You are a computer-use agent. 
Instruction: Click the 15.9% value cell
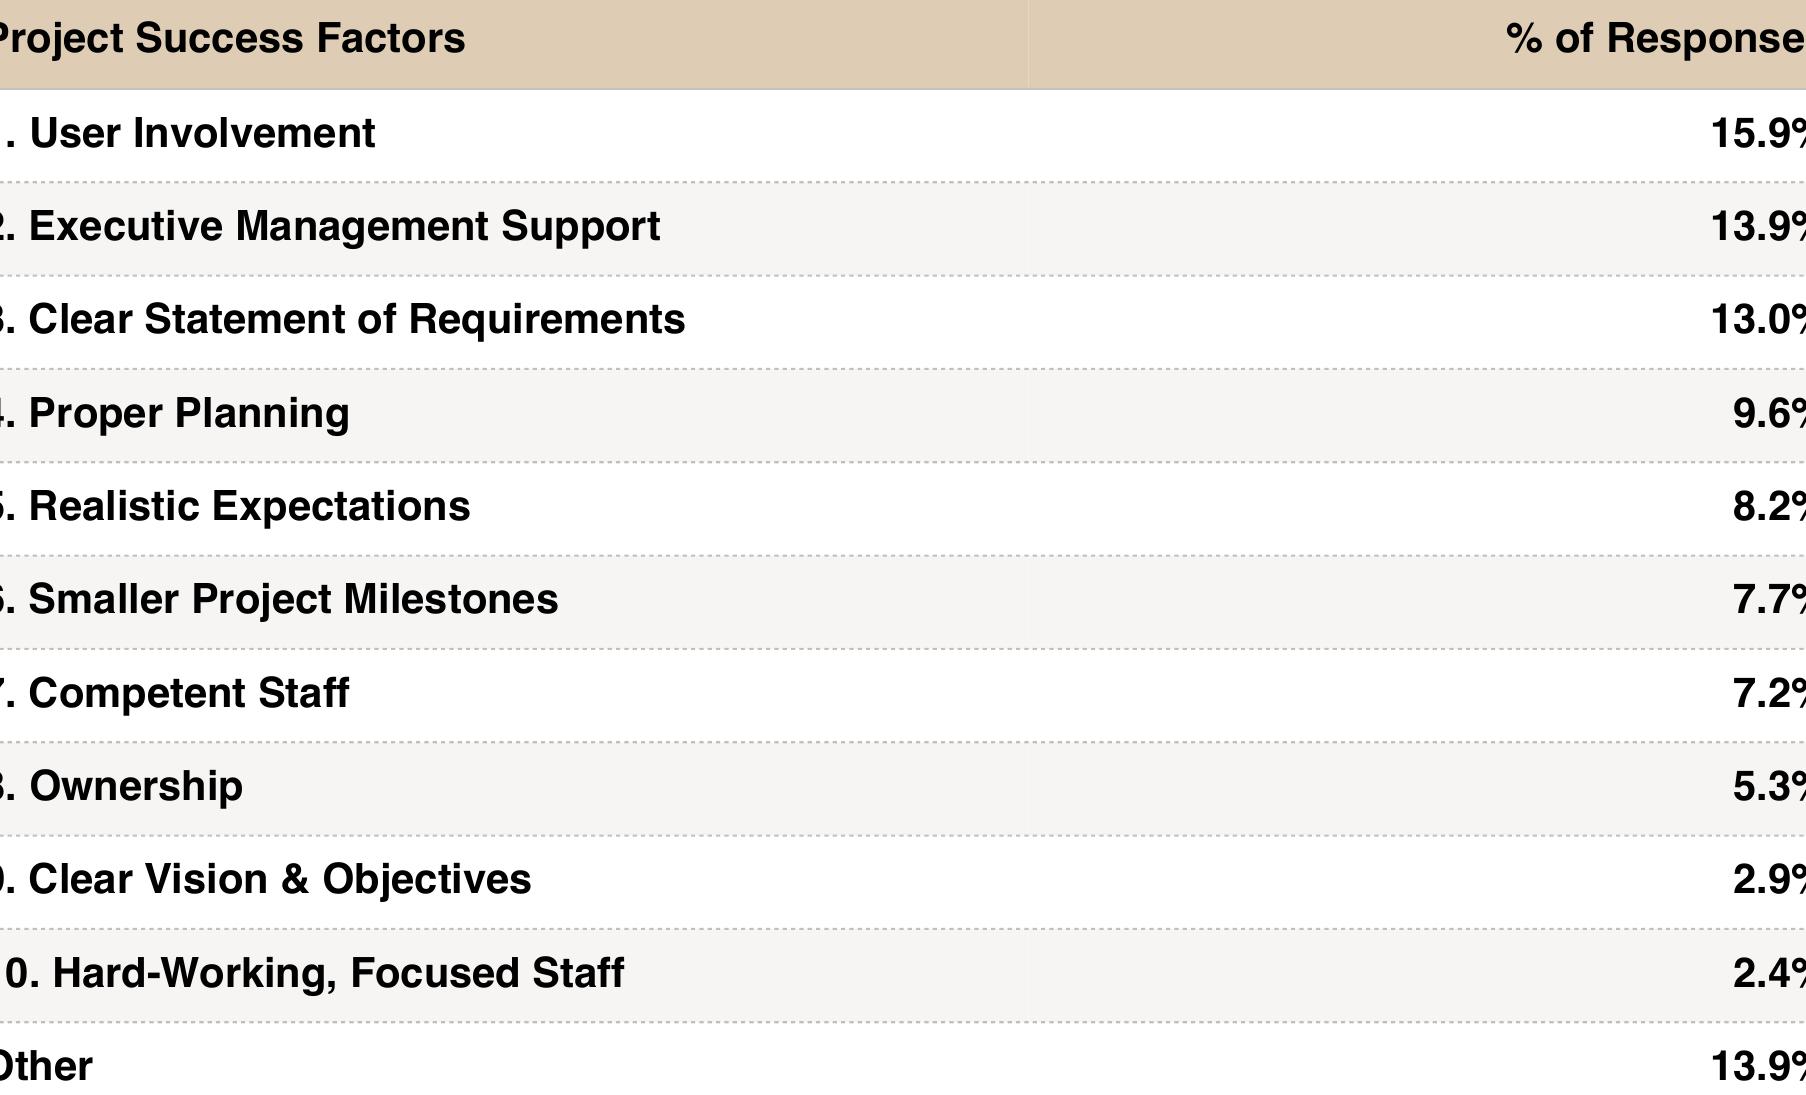1758,134
